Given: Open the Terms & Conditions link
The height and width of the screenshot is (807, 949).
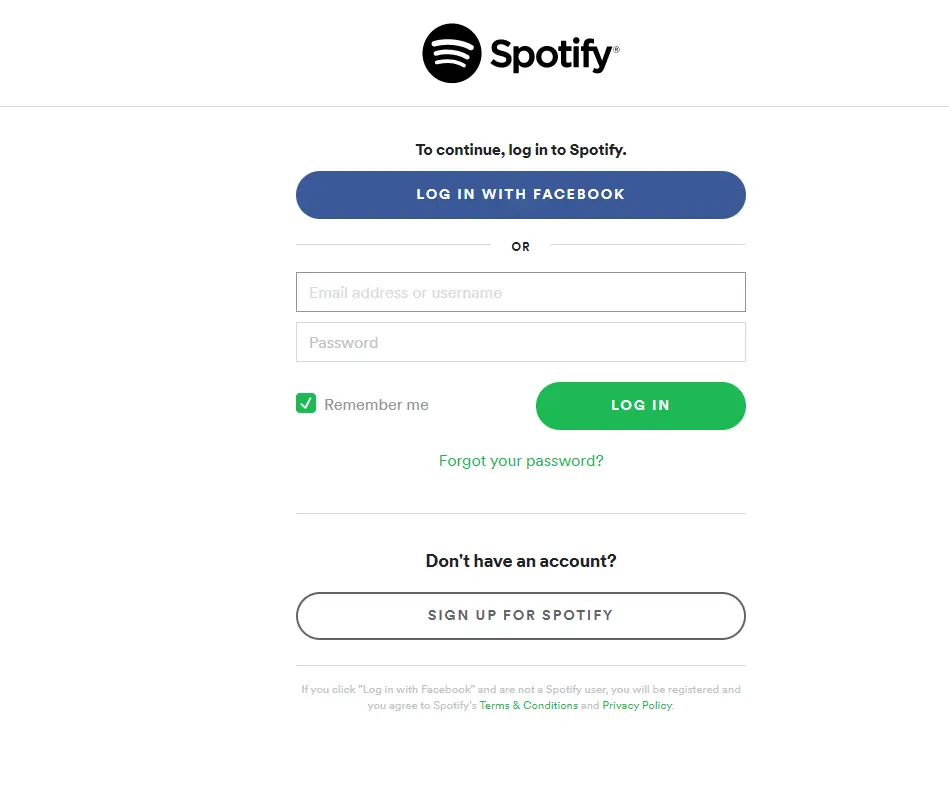Looking at the screenshot, I should pos(528,705).
